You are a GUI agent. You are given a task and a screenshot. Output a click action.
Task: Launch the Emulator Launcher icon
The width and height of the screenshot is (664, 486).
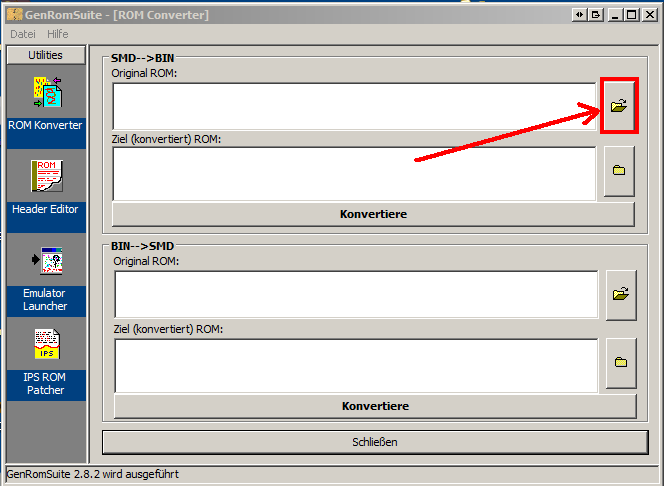pos(47,260)
